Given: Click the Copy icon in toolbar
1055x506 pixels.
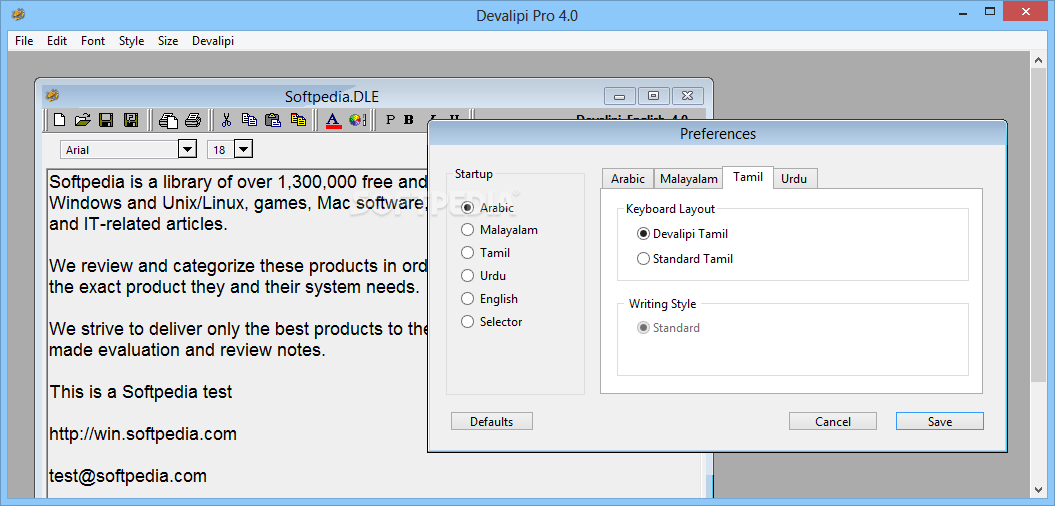Looking at the screenshot, I should [x=249, y=120].
